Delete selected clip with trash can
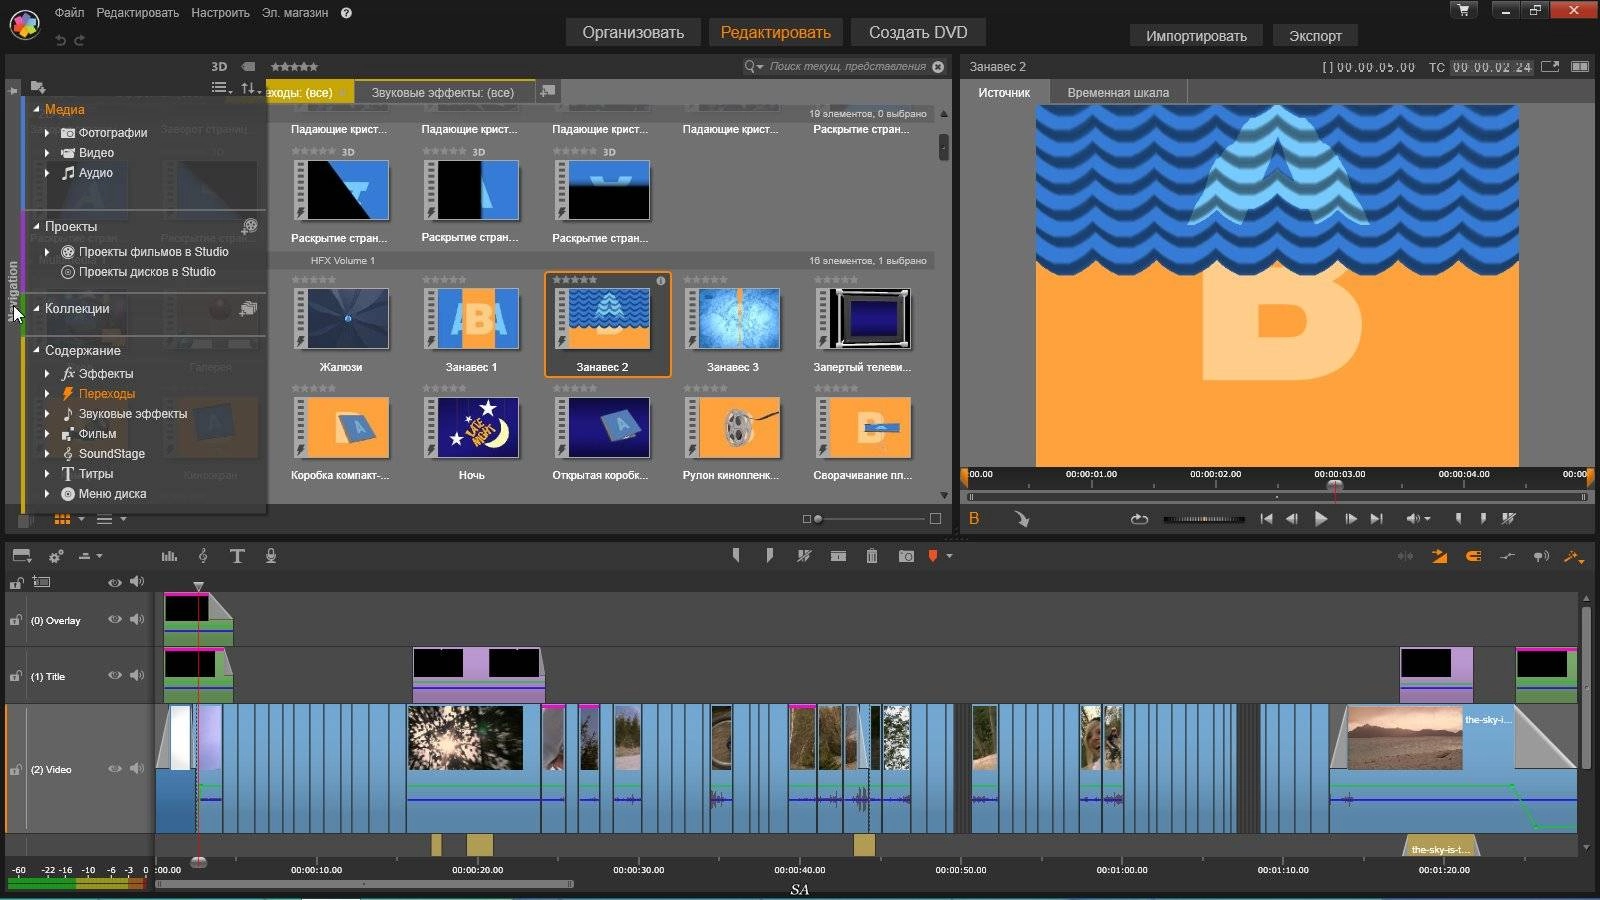The height and width of the screenshot is (900, 1600). [872, 556]
